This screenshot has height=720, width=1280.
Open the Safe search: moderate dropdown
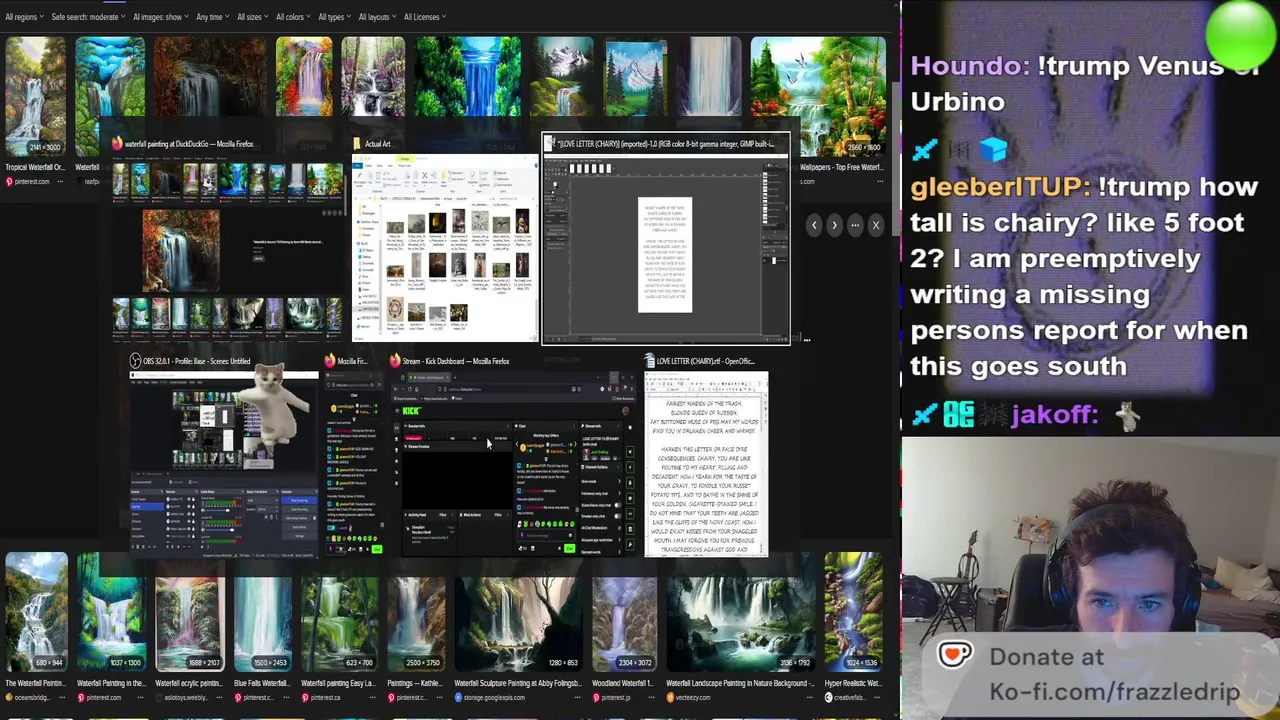pyautogui.click(x=88, y=17)
